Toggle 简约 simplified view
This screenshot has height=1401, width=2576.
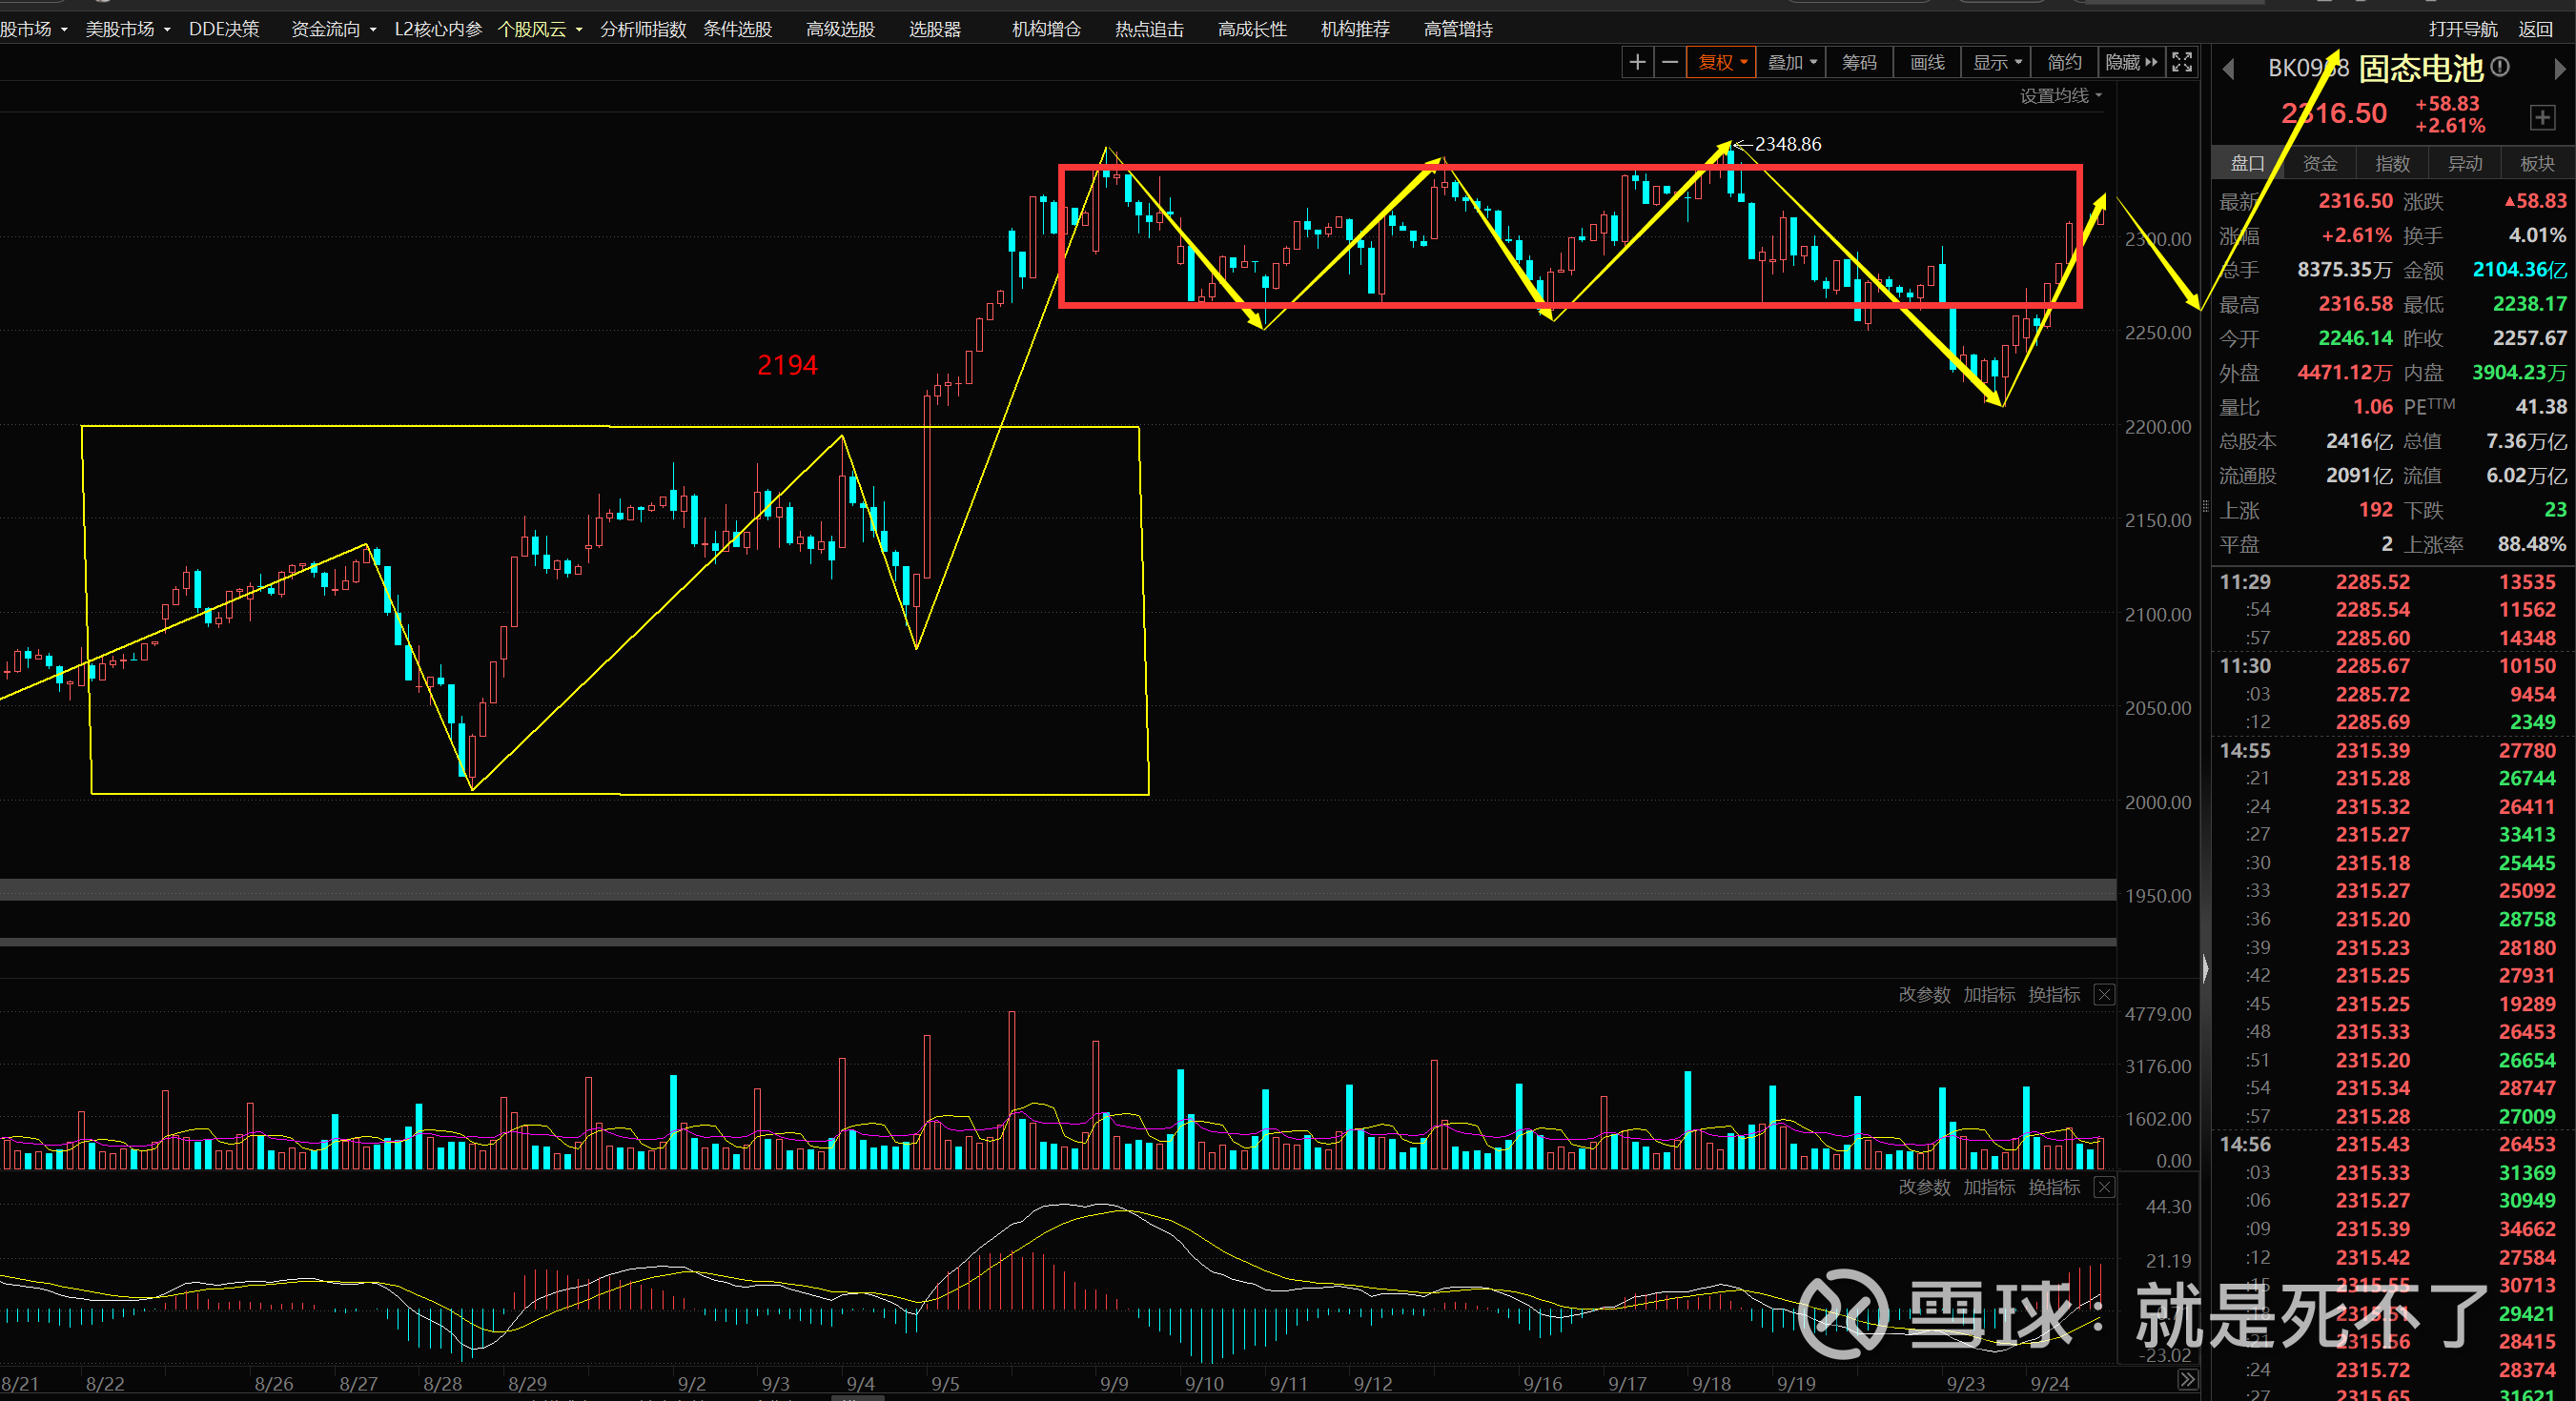pyautogui.click(x=2063, y=63)
